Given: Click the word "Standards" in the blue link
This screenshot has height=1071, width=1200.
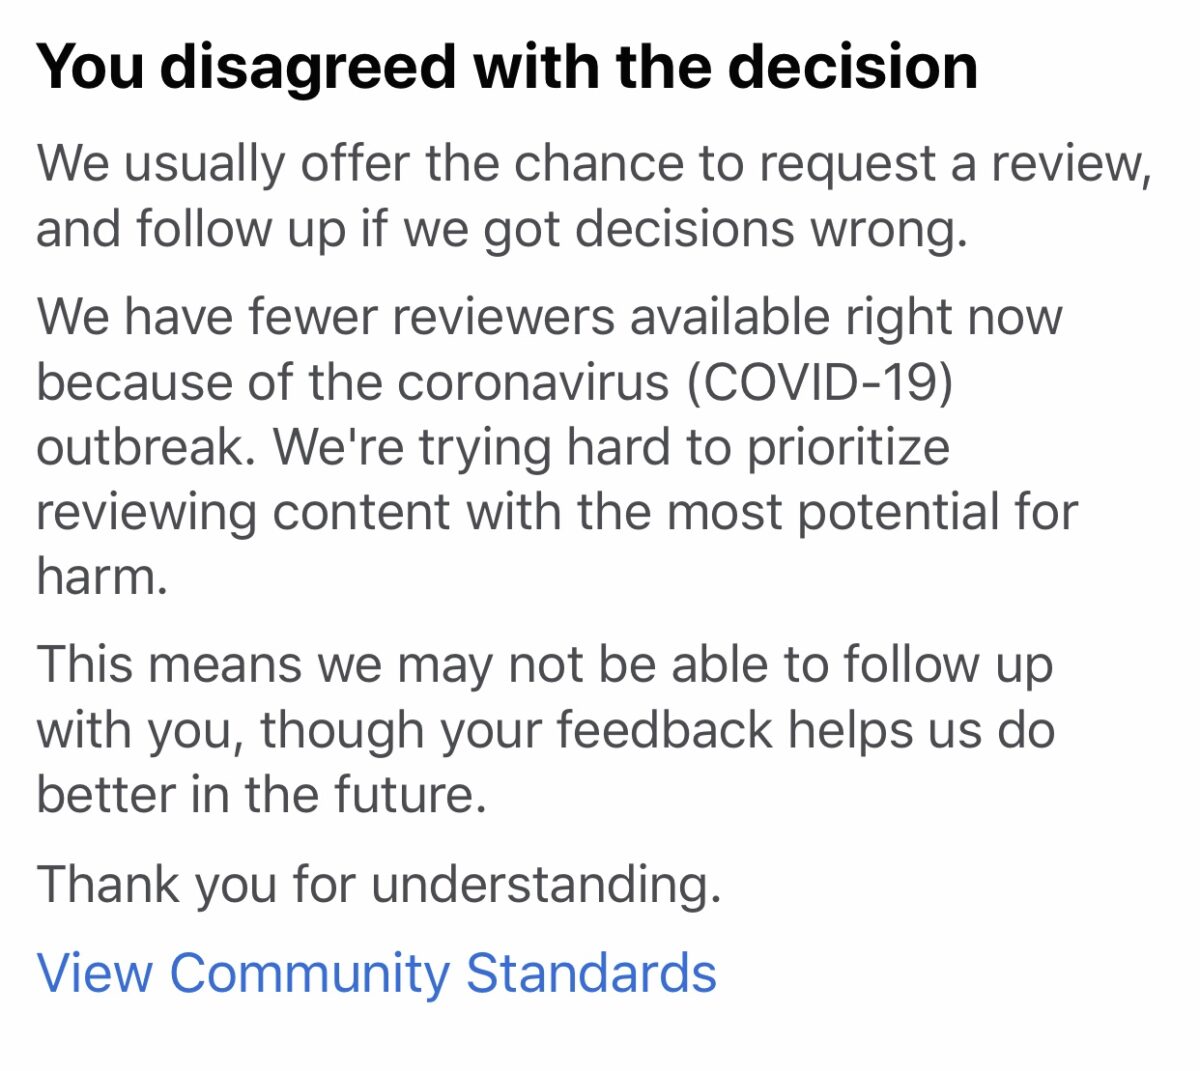Looking at the screenshot, I should (x=591, y=972).
